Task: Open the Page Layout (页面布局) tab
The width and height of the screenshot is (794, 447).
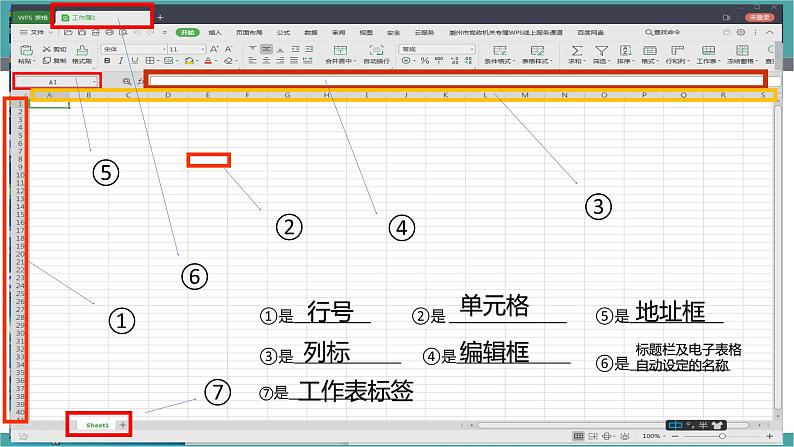Action: [249, 32]
